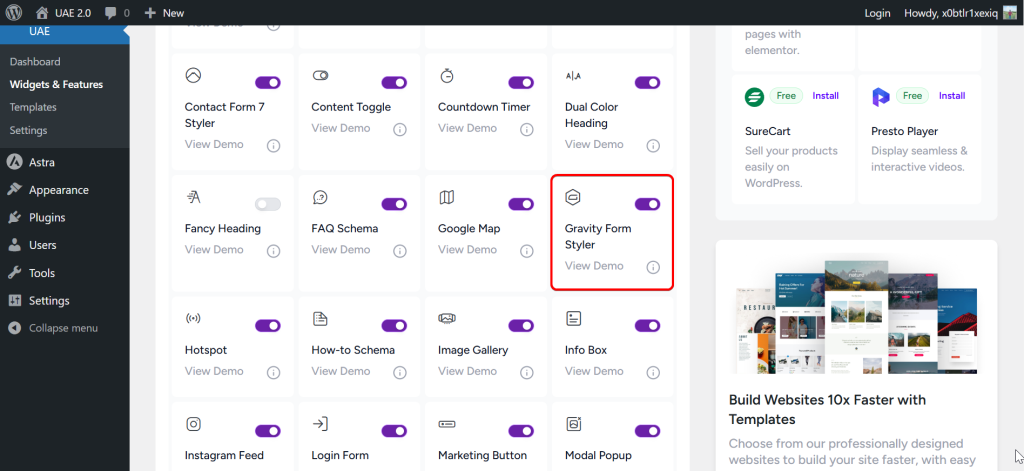Click the FAQ Schema bubble icon
Screen dimensions: 1024x471
click(x=320, y=197)
